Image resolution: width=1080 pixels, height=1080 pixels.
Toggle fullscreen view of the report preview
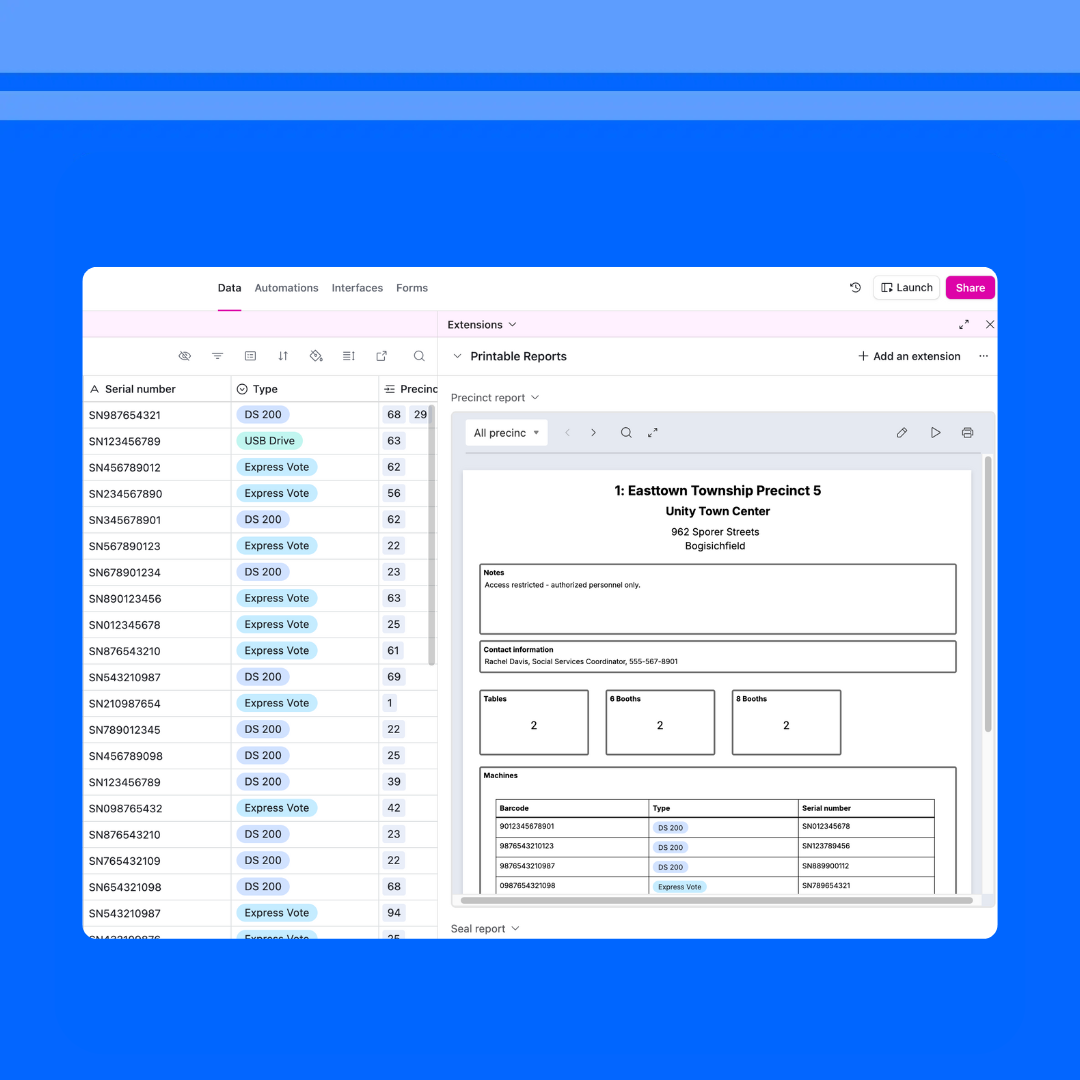(x=652, y=432)
